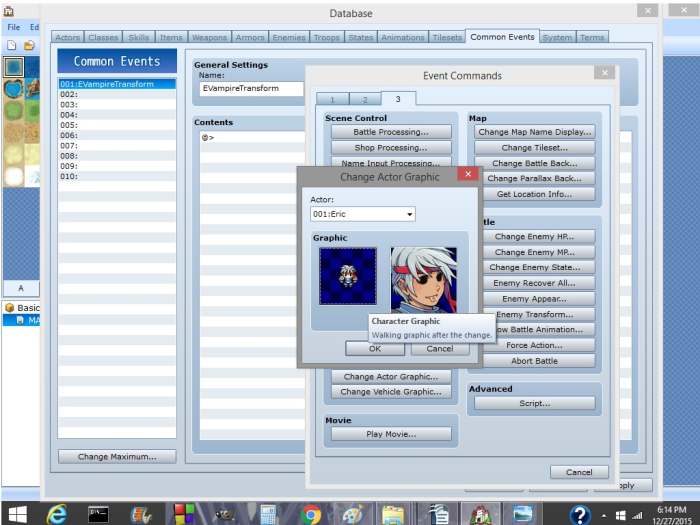The height and width of the screenshot is (525, 700).
Task: Open the Tilesets database tab
Action: [447, 38]
